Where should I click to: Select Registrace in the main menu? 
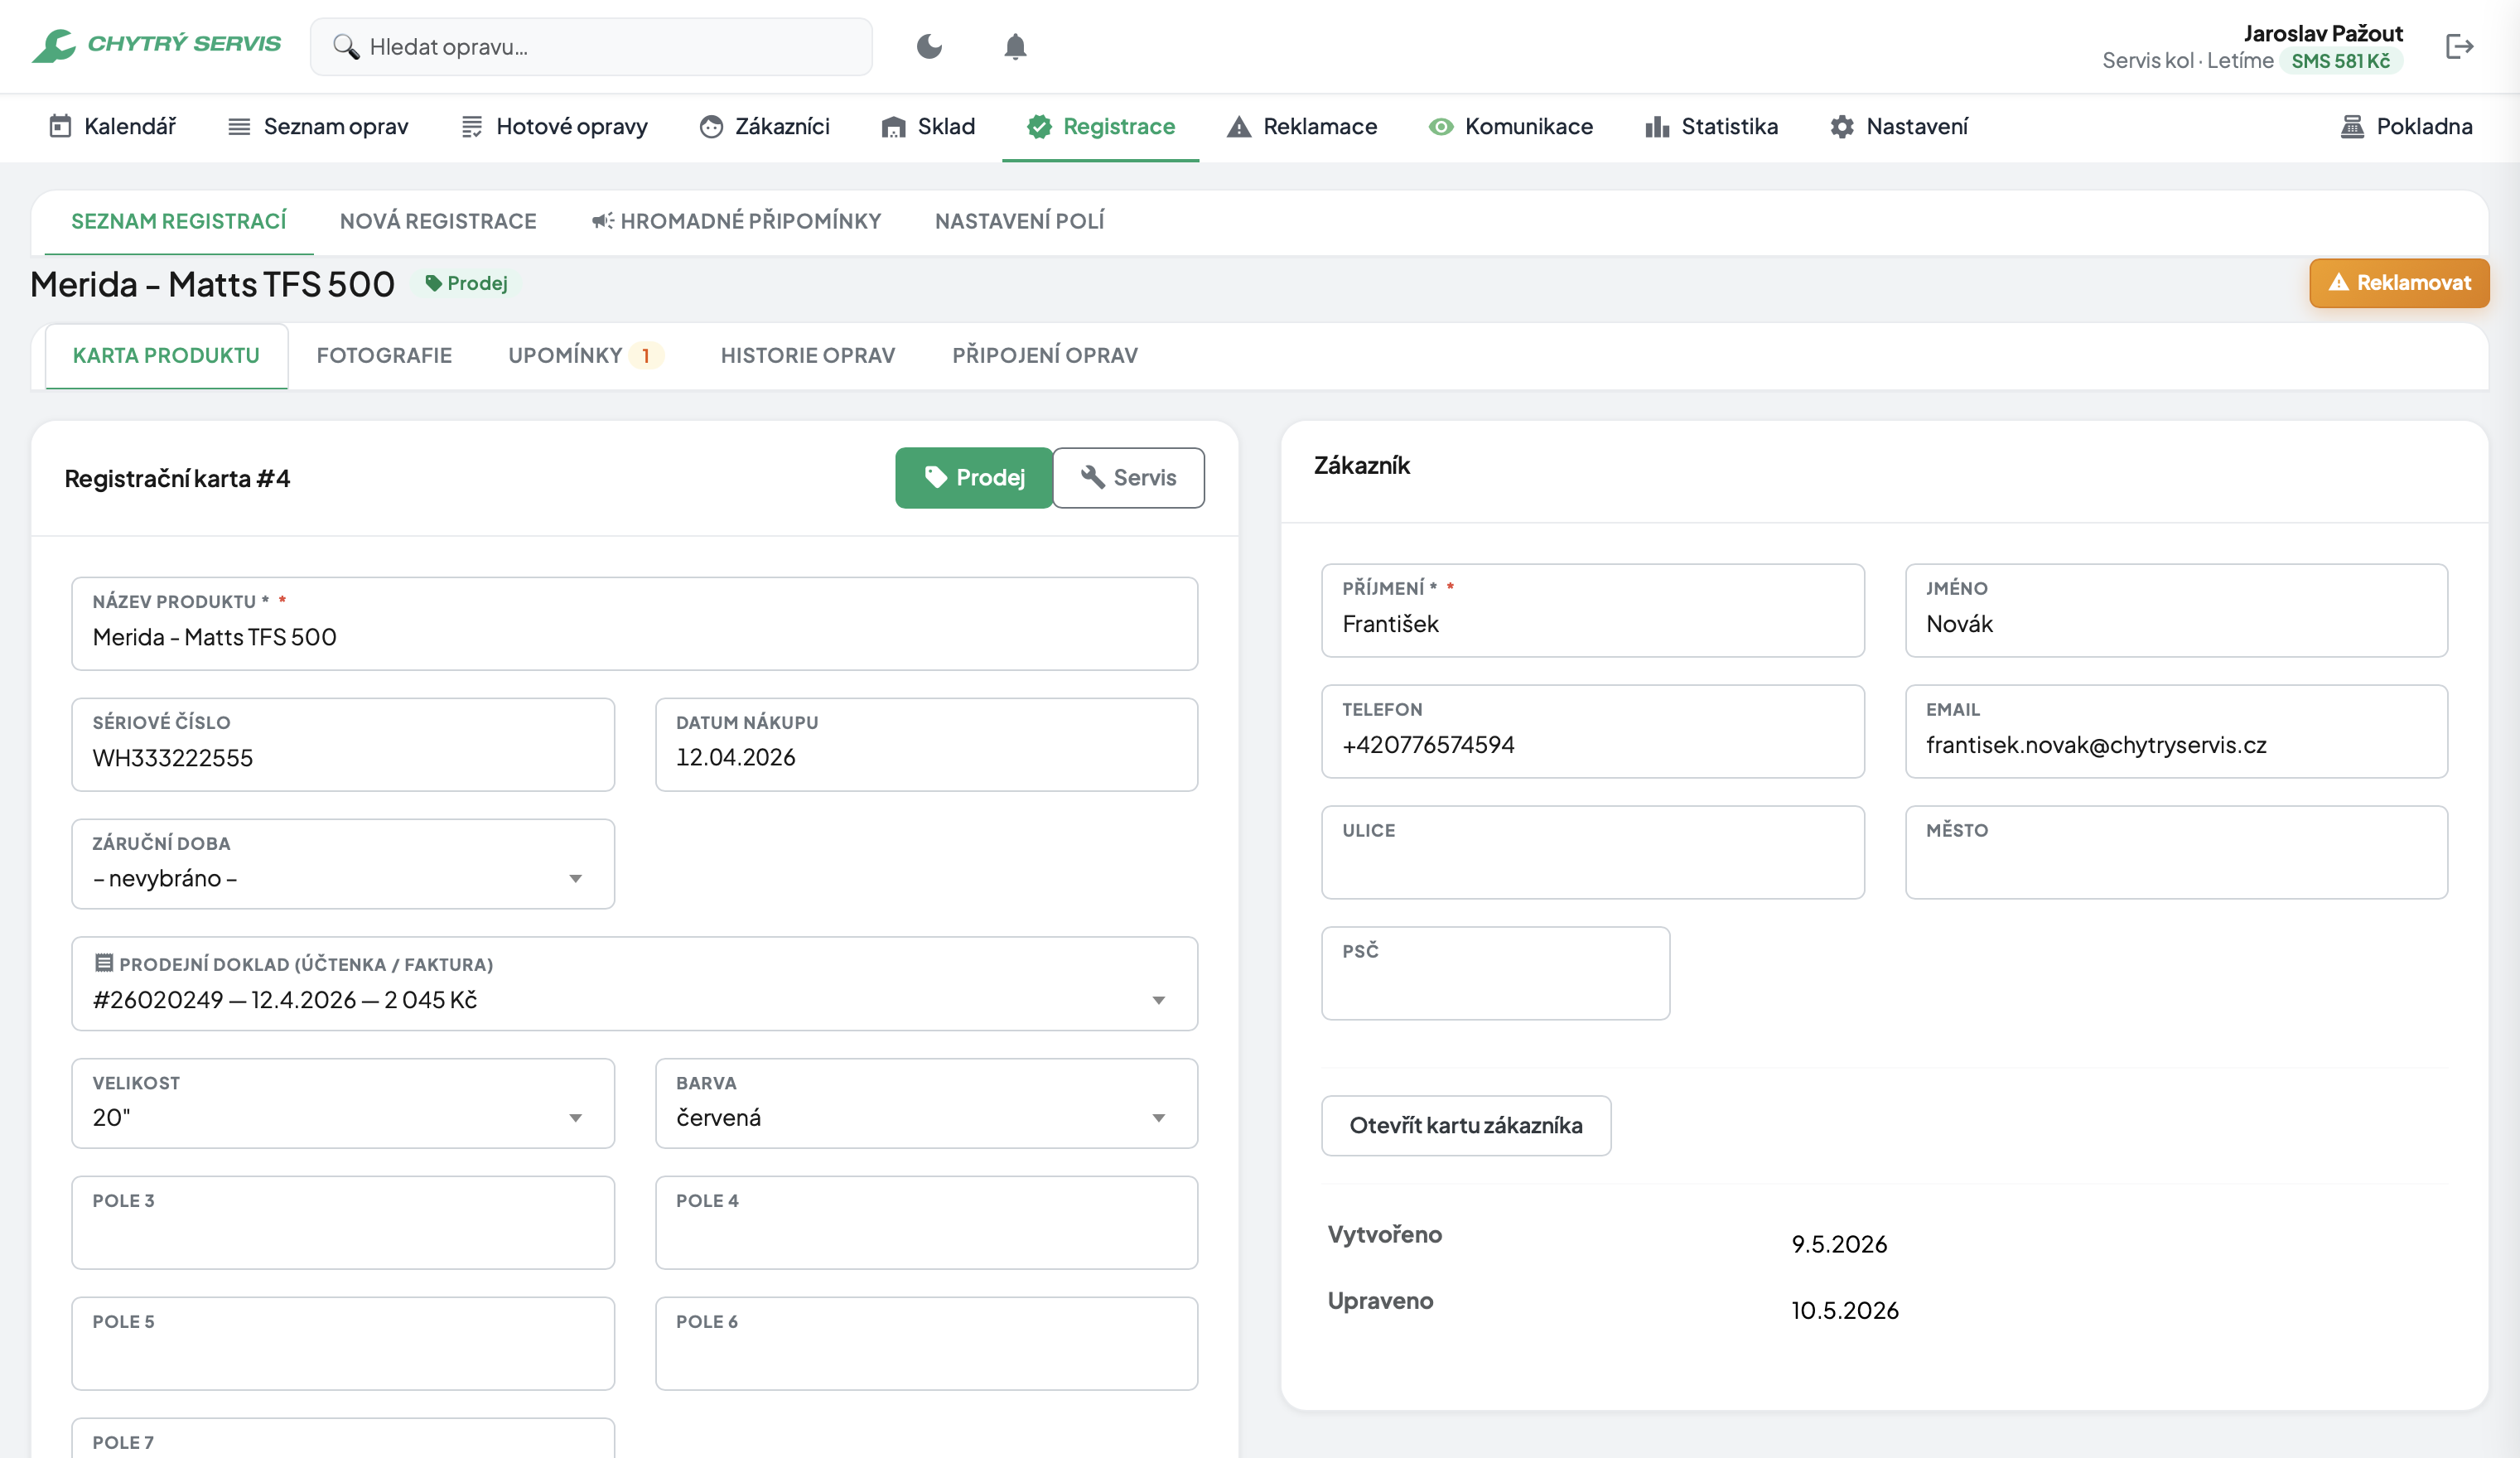tap(1101, 126)
